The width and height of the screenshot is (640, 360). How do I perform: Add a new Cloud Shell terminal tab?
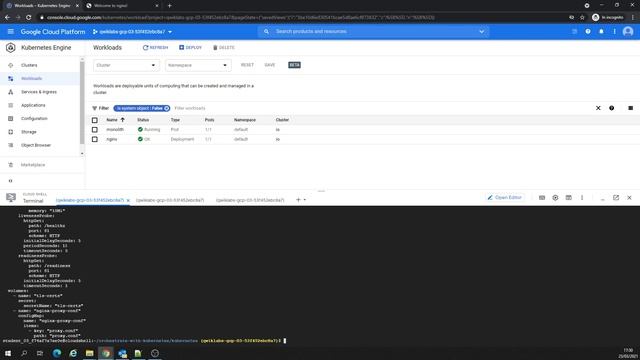tap(298, 200)
